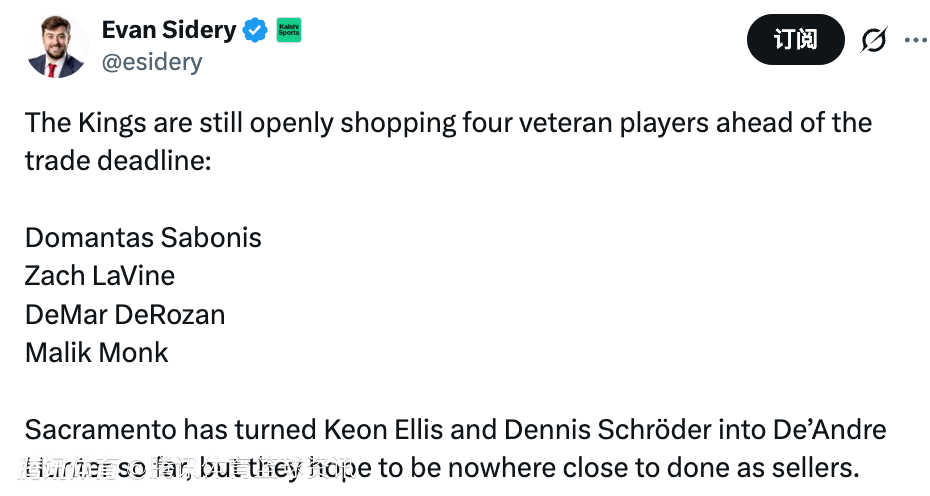Click the Grok icon next to subscribe
Viewport: 930px width, 496px height.
[873, 40]
